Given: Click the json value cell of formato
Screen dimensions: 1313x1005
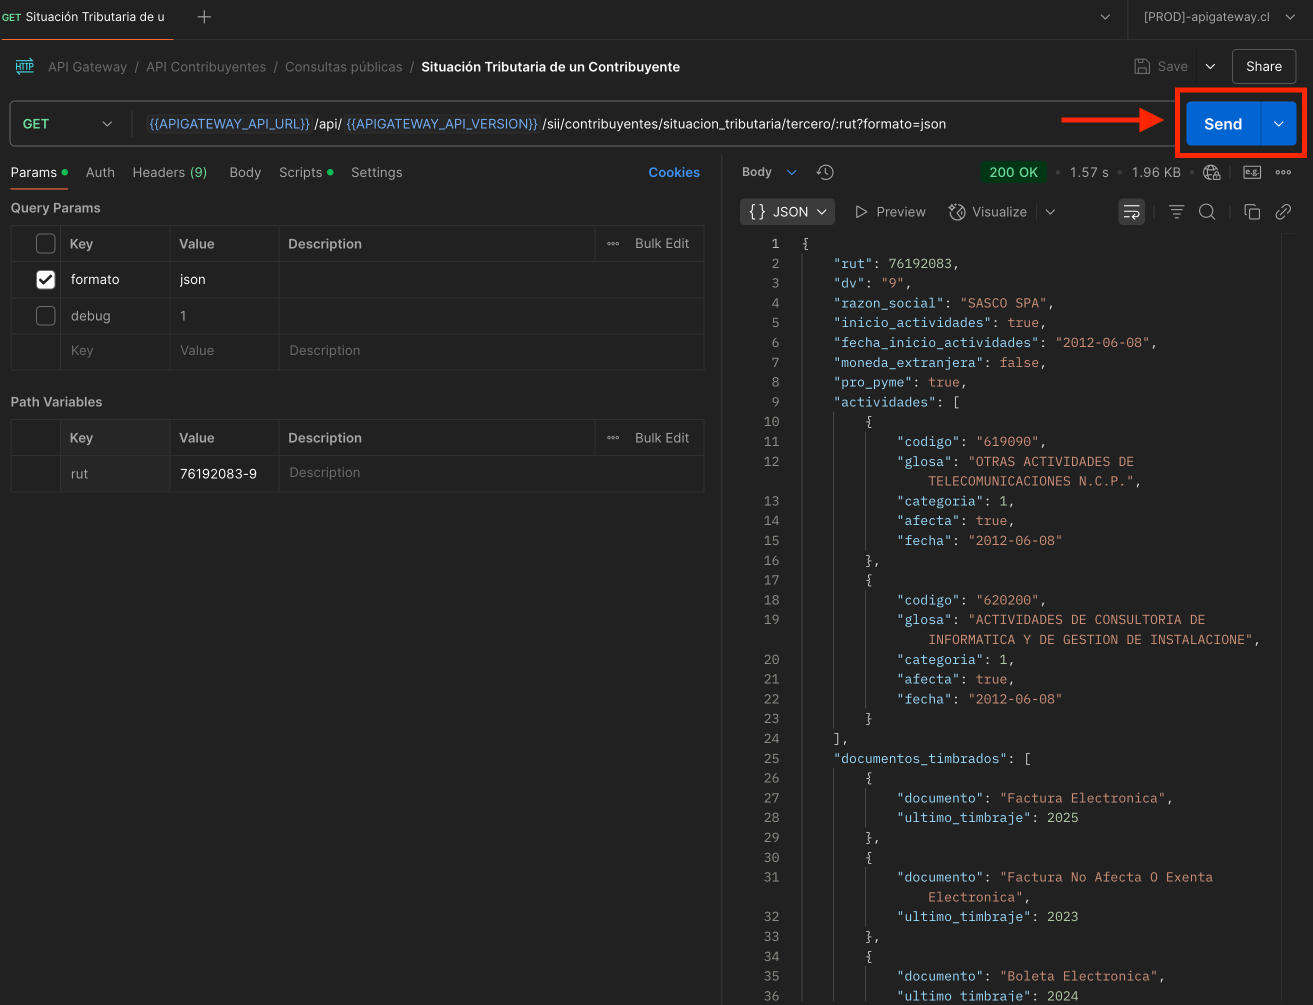Looking at the screenshot, I should pyautogui.click(x=224, y=280).
